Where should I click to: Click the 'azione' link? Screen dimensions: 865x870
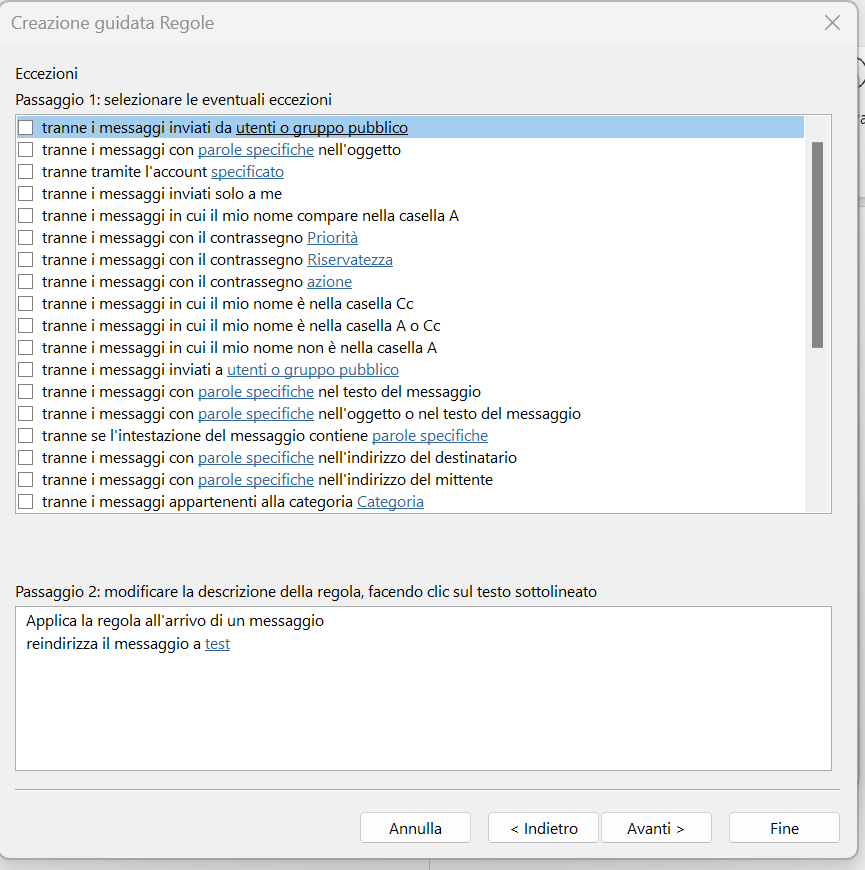pyautogui.click(x=329, y=282)
